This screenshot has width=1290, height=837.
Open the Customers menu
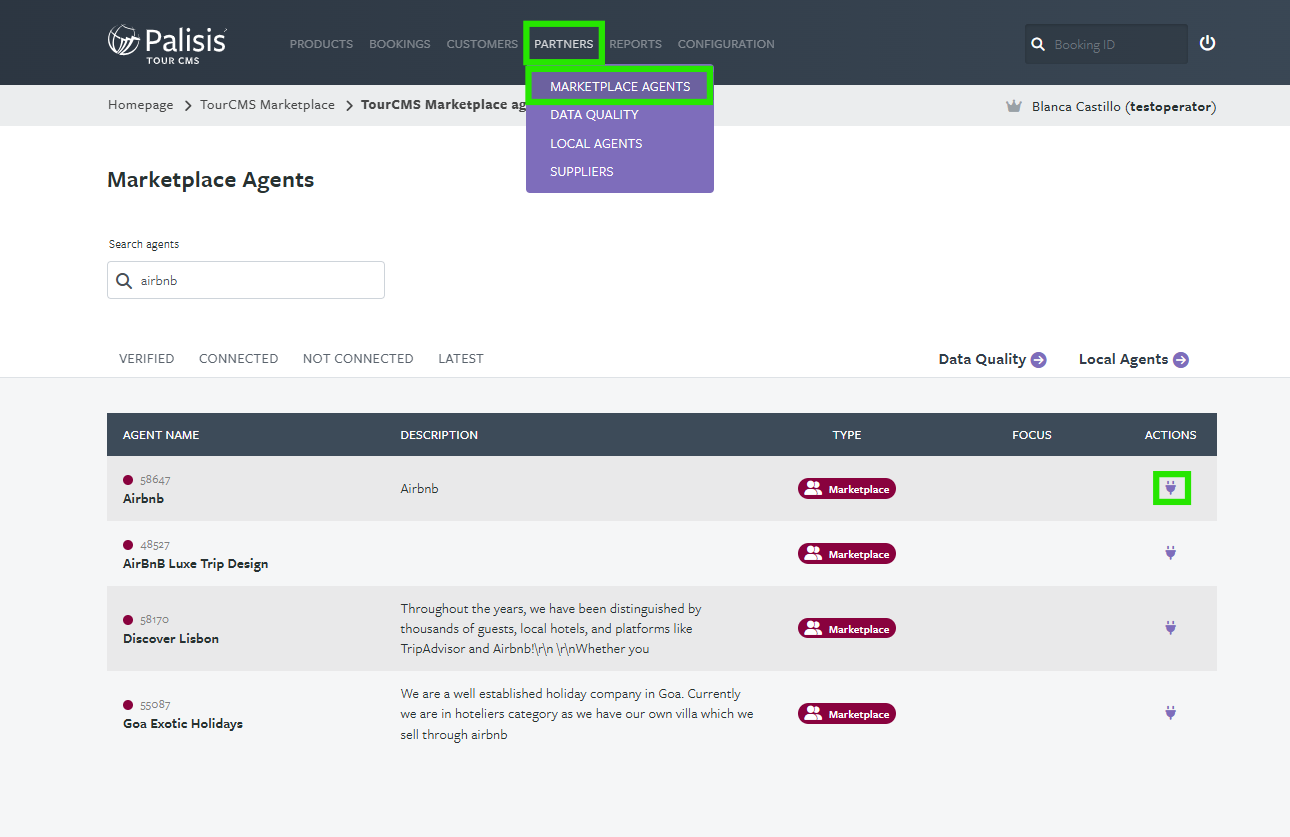[x=482, y=44]
